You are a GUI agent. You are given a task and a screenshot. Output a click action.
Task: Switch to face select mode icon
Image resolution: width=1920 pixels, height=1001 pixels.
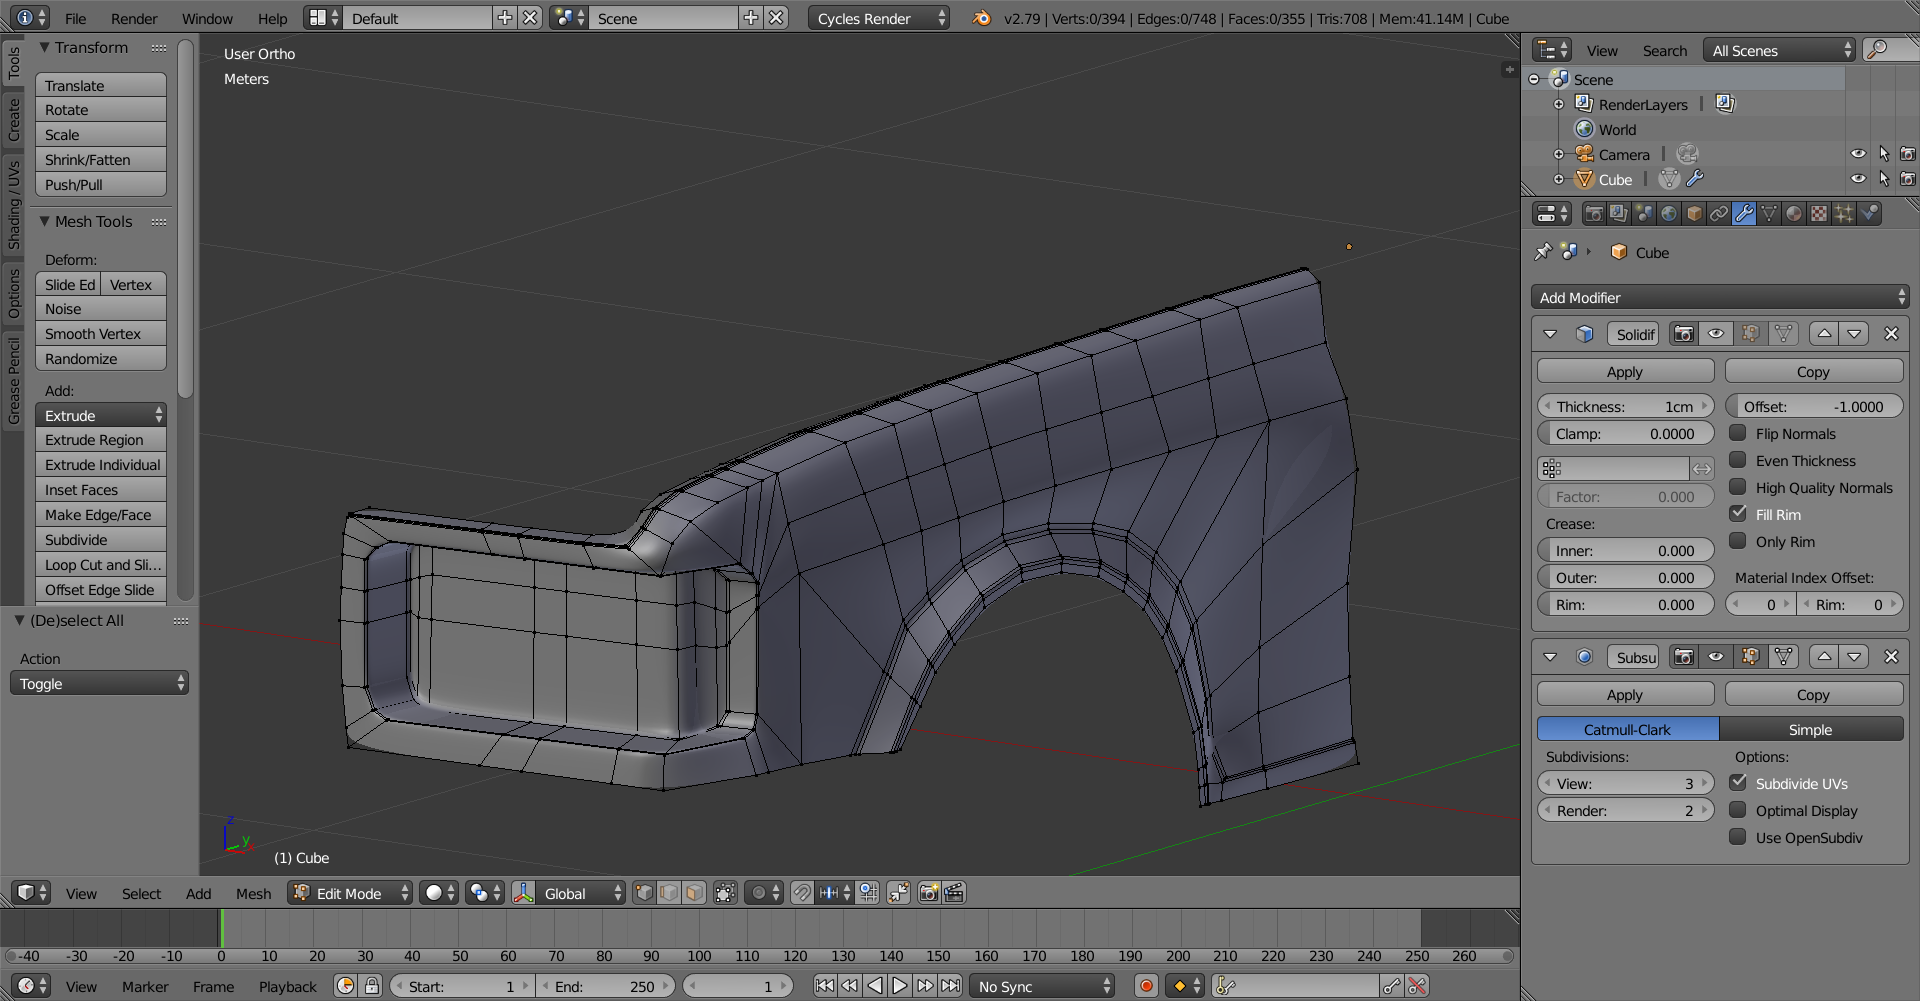point(694,893)
